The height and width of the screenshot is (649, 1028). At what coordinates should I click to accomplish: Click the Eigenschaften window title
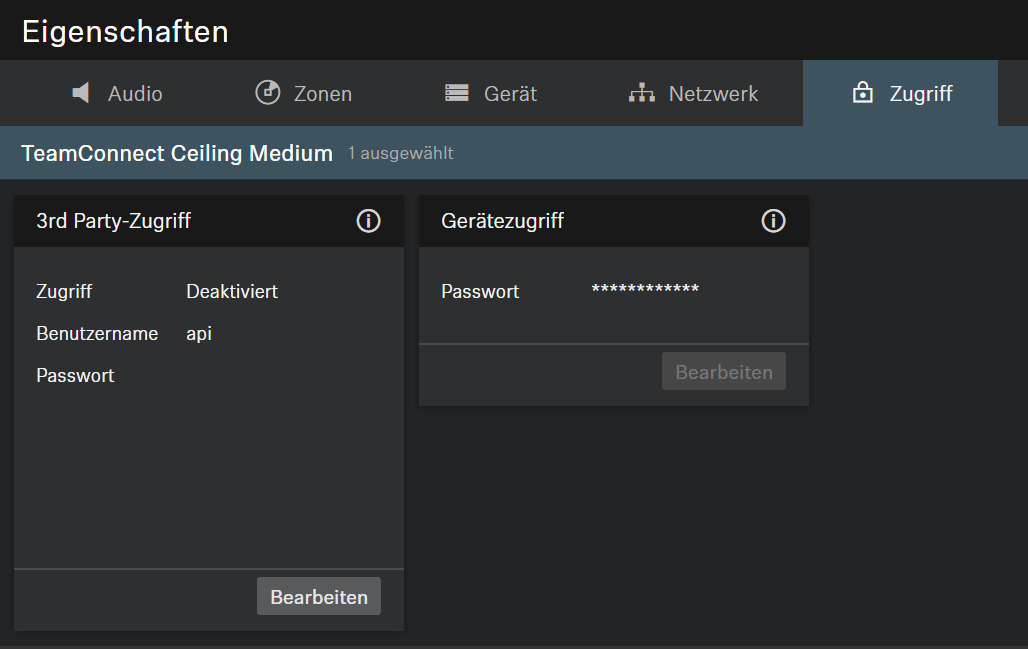click(125, 31)
